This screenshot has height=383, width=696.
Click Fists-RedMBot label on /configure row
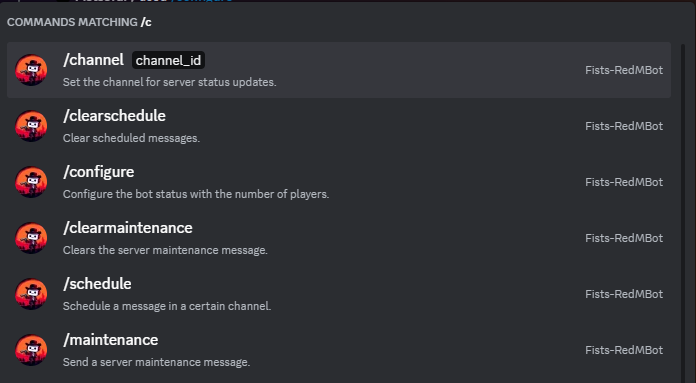tap(624, 182)
